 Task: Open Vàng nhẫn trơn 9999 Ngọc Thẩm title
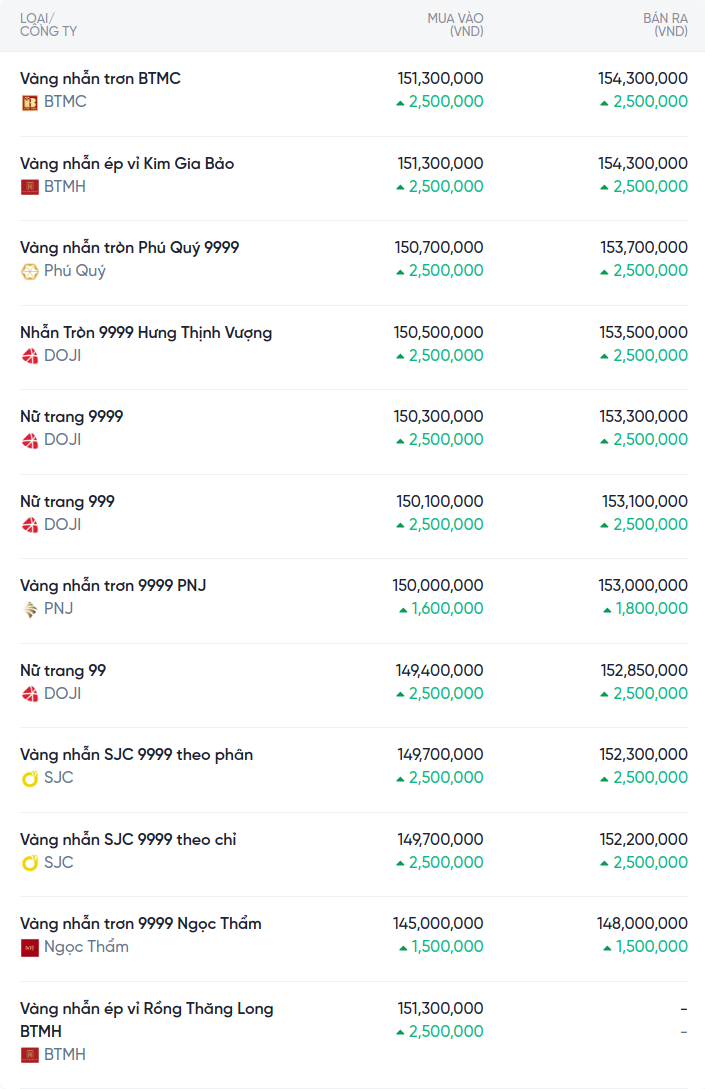point(140,923)
